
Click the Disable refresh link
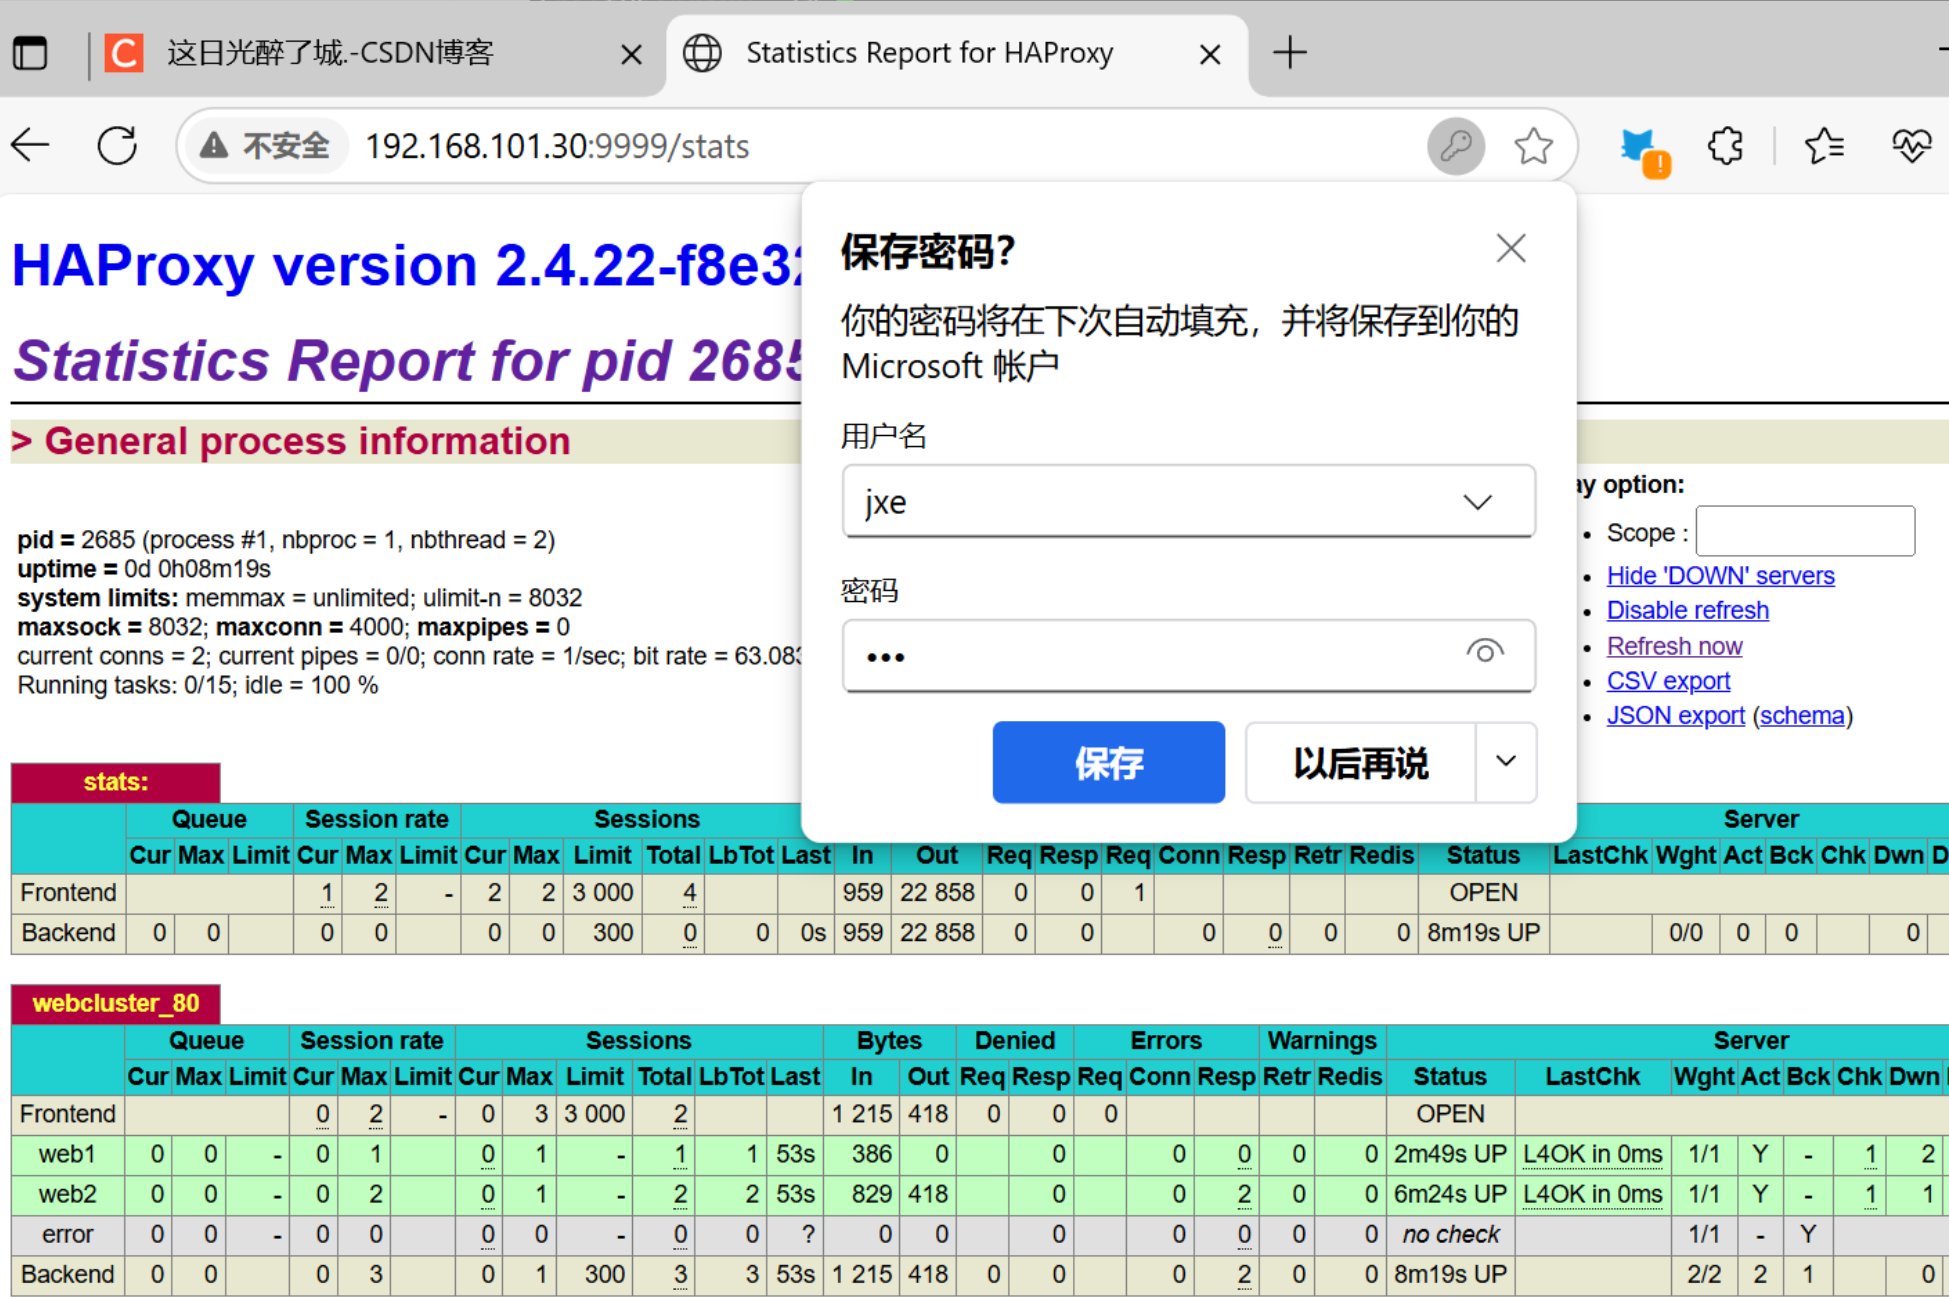(x=1687, y=611)
